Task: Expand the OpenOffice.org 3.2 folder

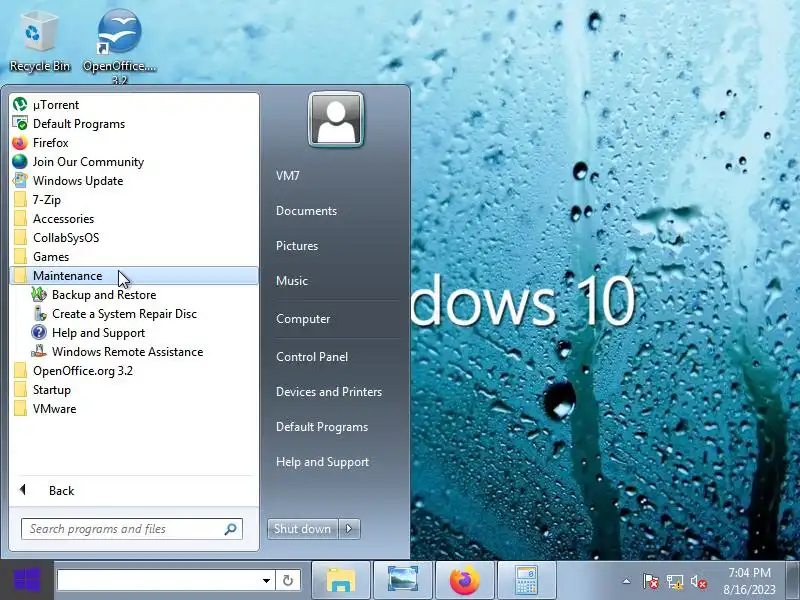Action: coord(134,370)
